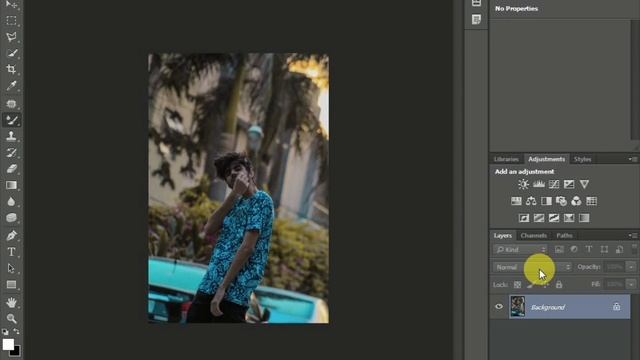The height and width of the screenshot is (360, 640).
Task: Select the Blur tool
Action: pos(11,202)
